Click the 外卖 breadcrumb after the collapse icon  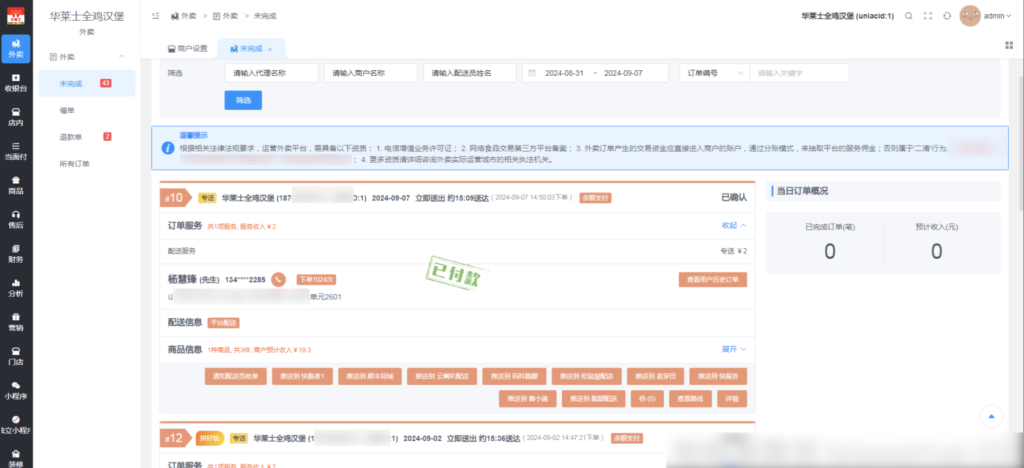click(x=184, y=16)
